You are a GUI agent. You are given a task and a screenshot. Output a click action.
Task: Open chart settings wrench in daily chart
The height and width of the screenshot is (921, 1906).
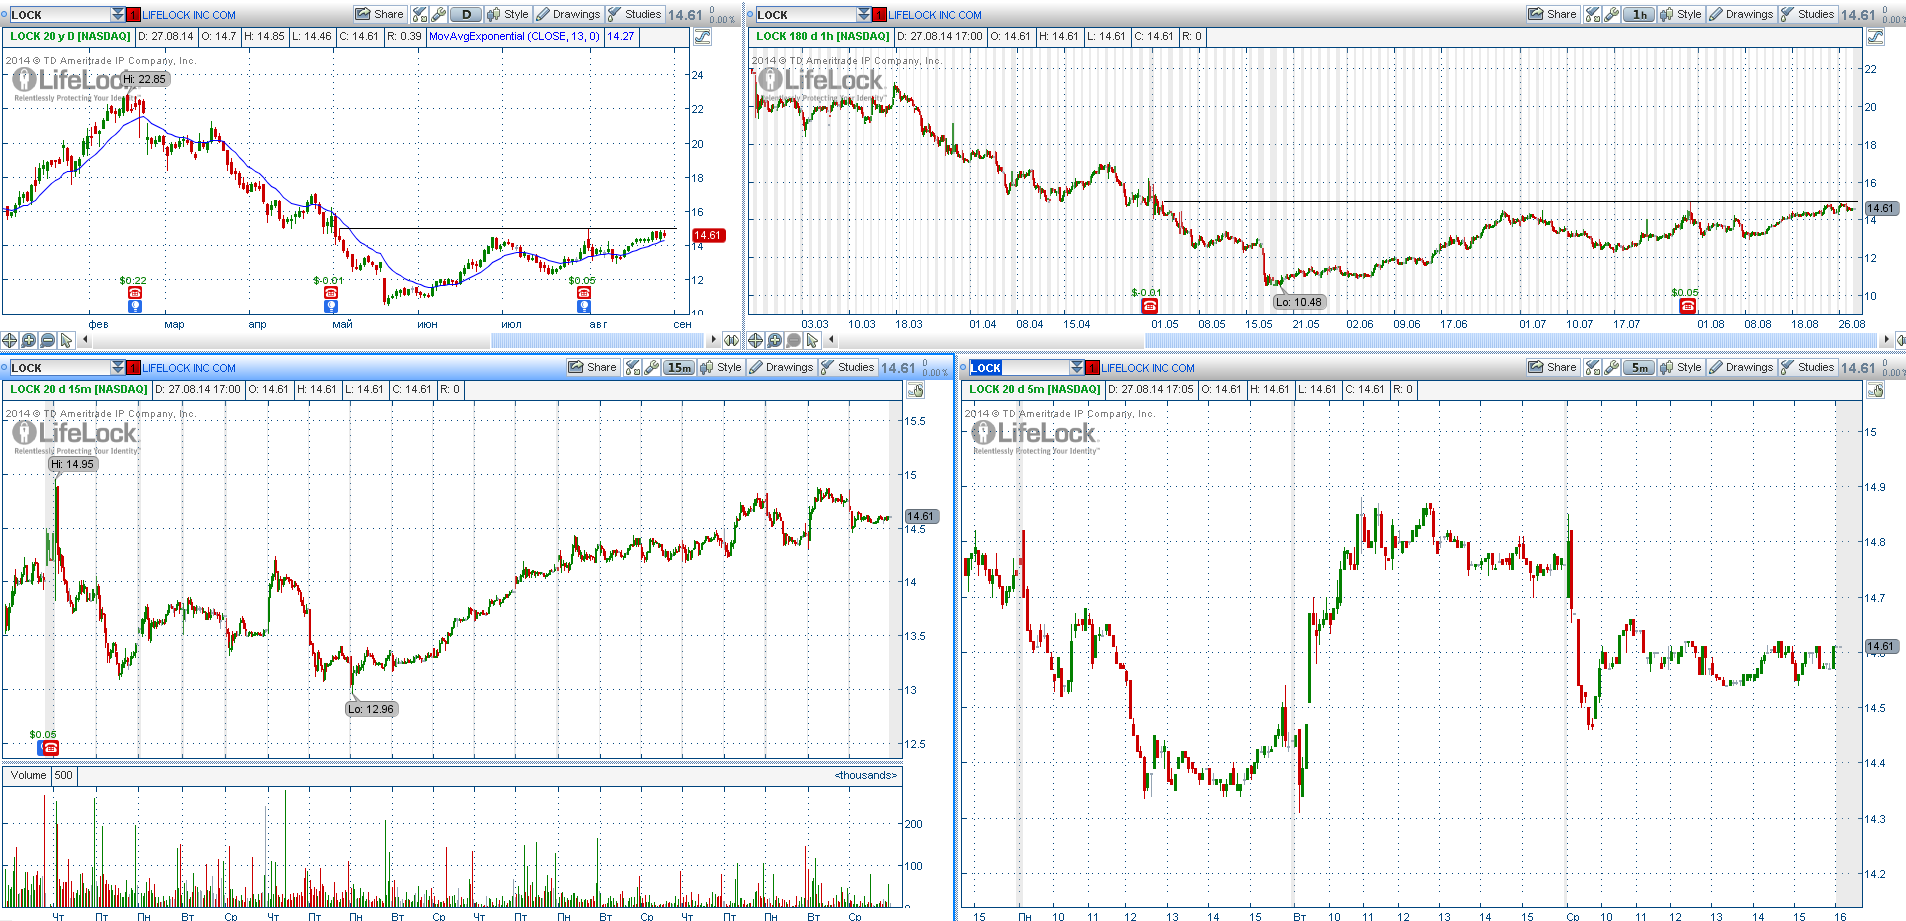[x=438, y=14]
